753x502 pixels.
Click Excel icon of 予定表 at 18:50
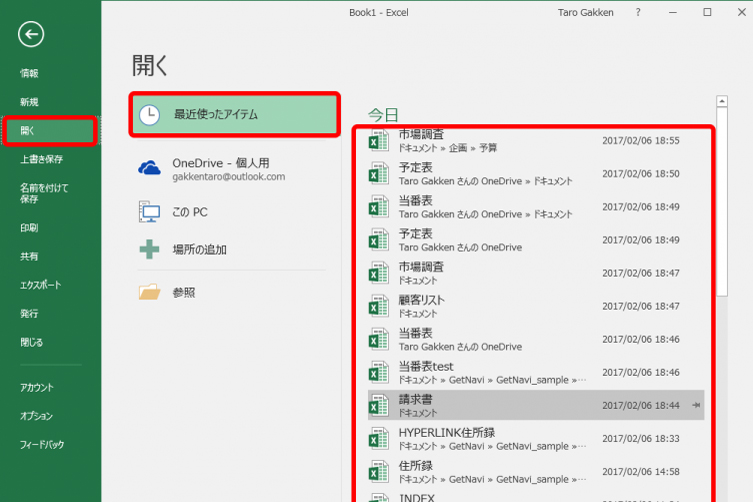(x=379, y=174)
